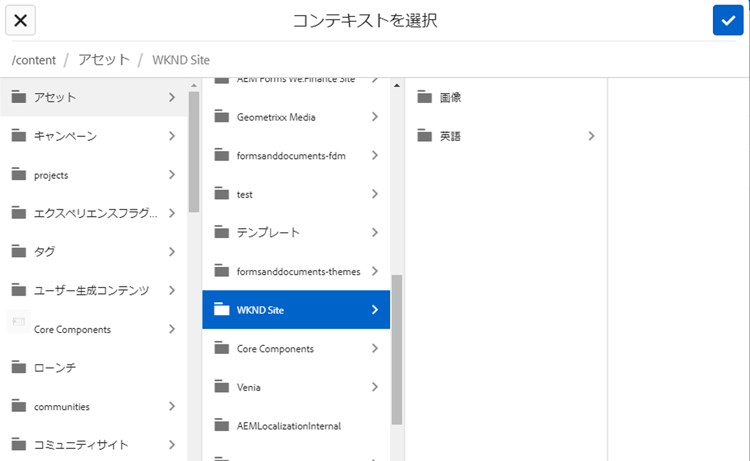
Task: Expand left column Core Components chevron
Action: coord(172,329)
